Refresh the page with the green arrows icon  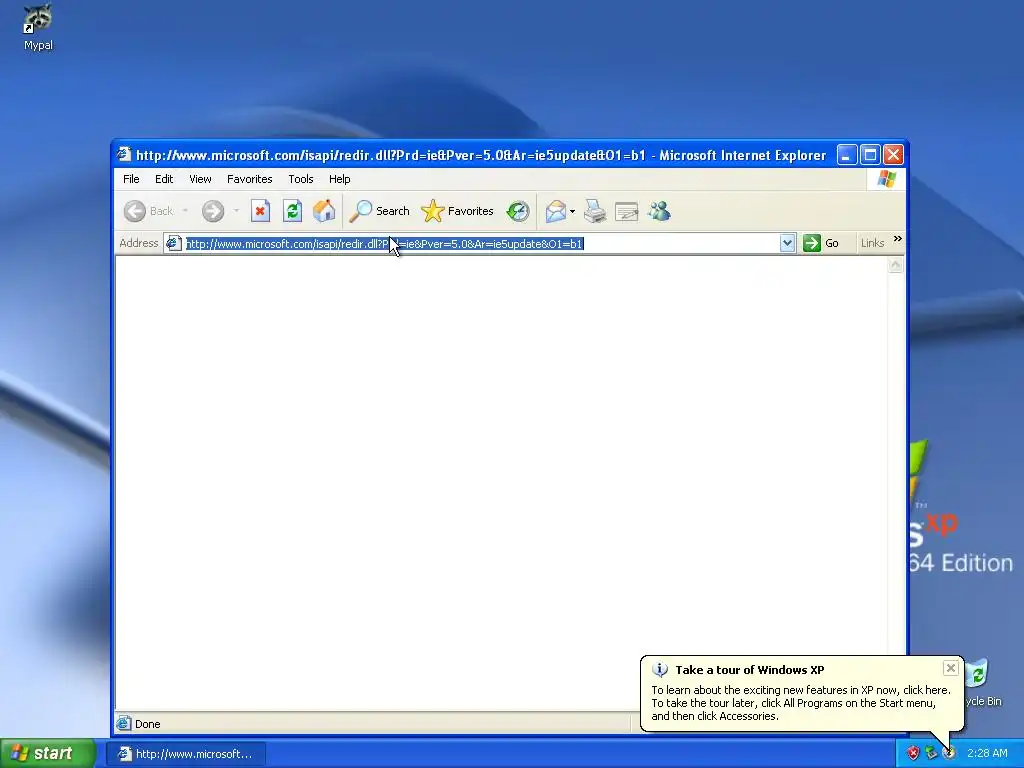point(292,211)
